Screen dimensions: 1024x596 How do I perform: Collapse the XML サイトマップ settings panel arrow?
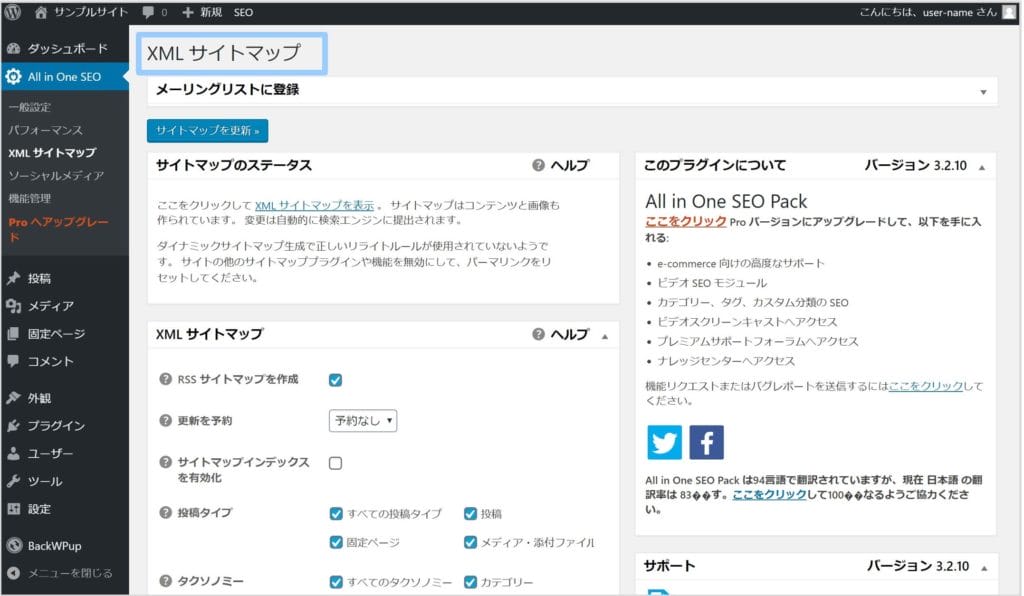click(x=605, y=336)
